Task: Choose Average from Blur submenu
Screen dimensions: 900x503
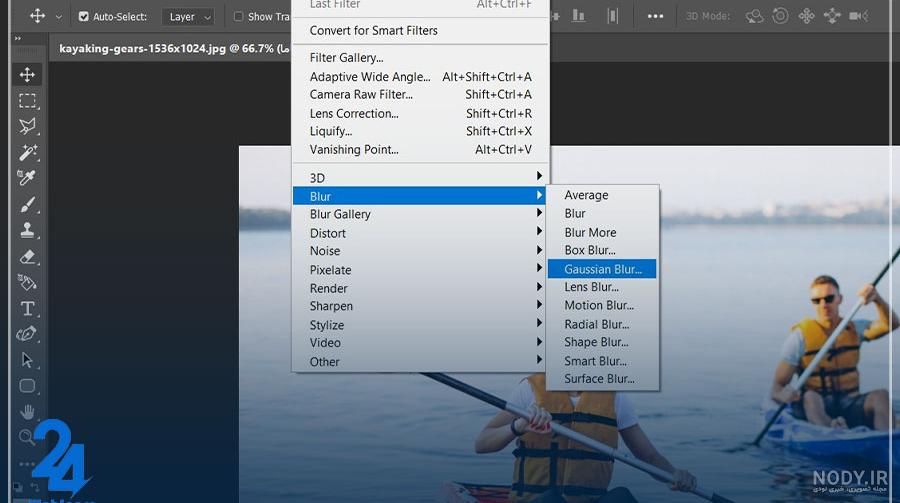Action: (x=602, y=195)
